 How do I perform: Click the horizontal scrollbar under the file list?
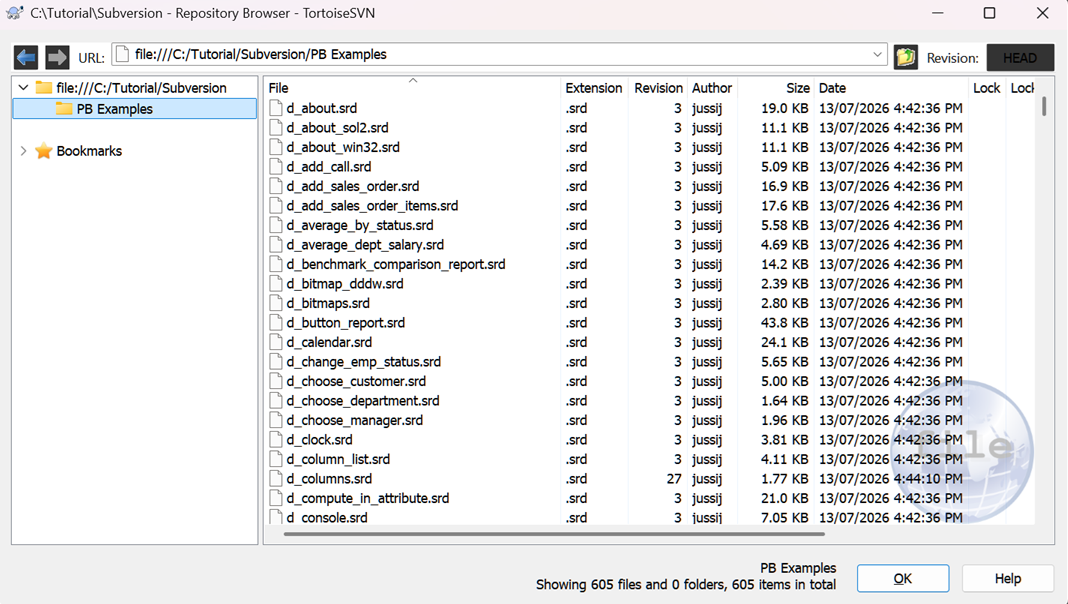tap(554, 534)
